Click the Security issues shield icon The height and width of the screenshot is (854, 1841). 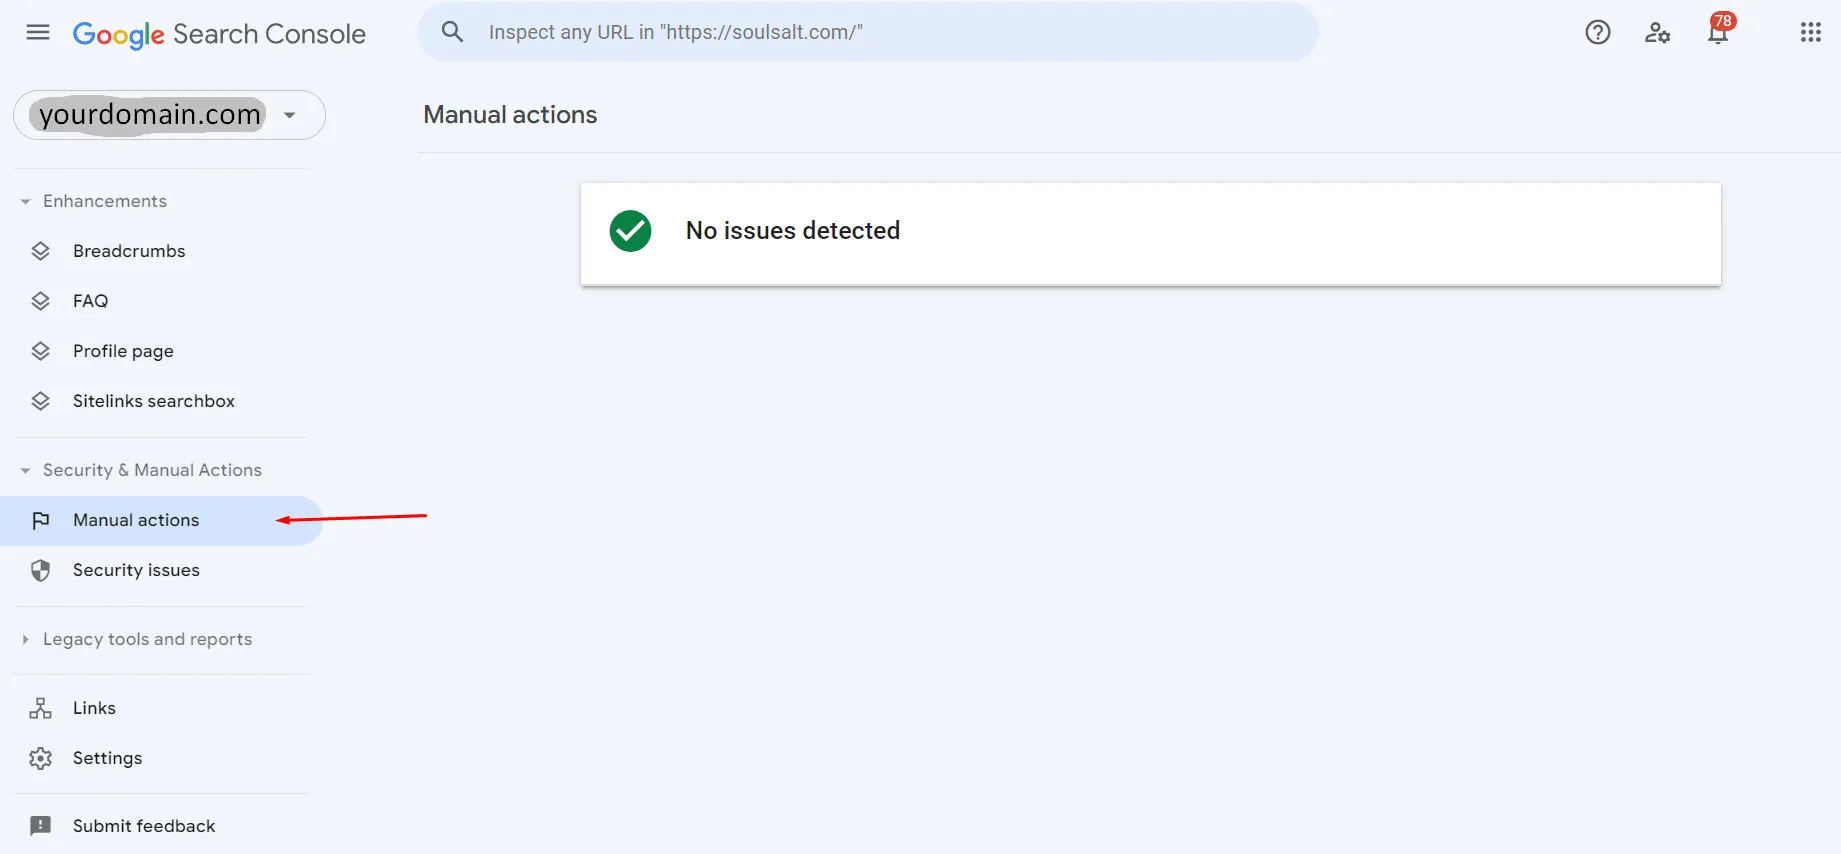pos(40,570)
